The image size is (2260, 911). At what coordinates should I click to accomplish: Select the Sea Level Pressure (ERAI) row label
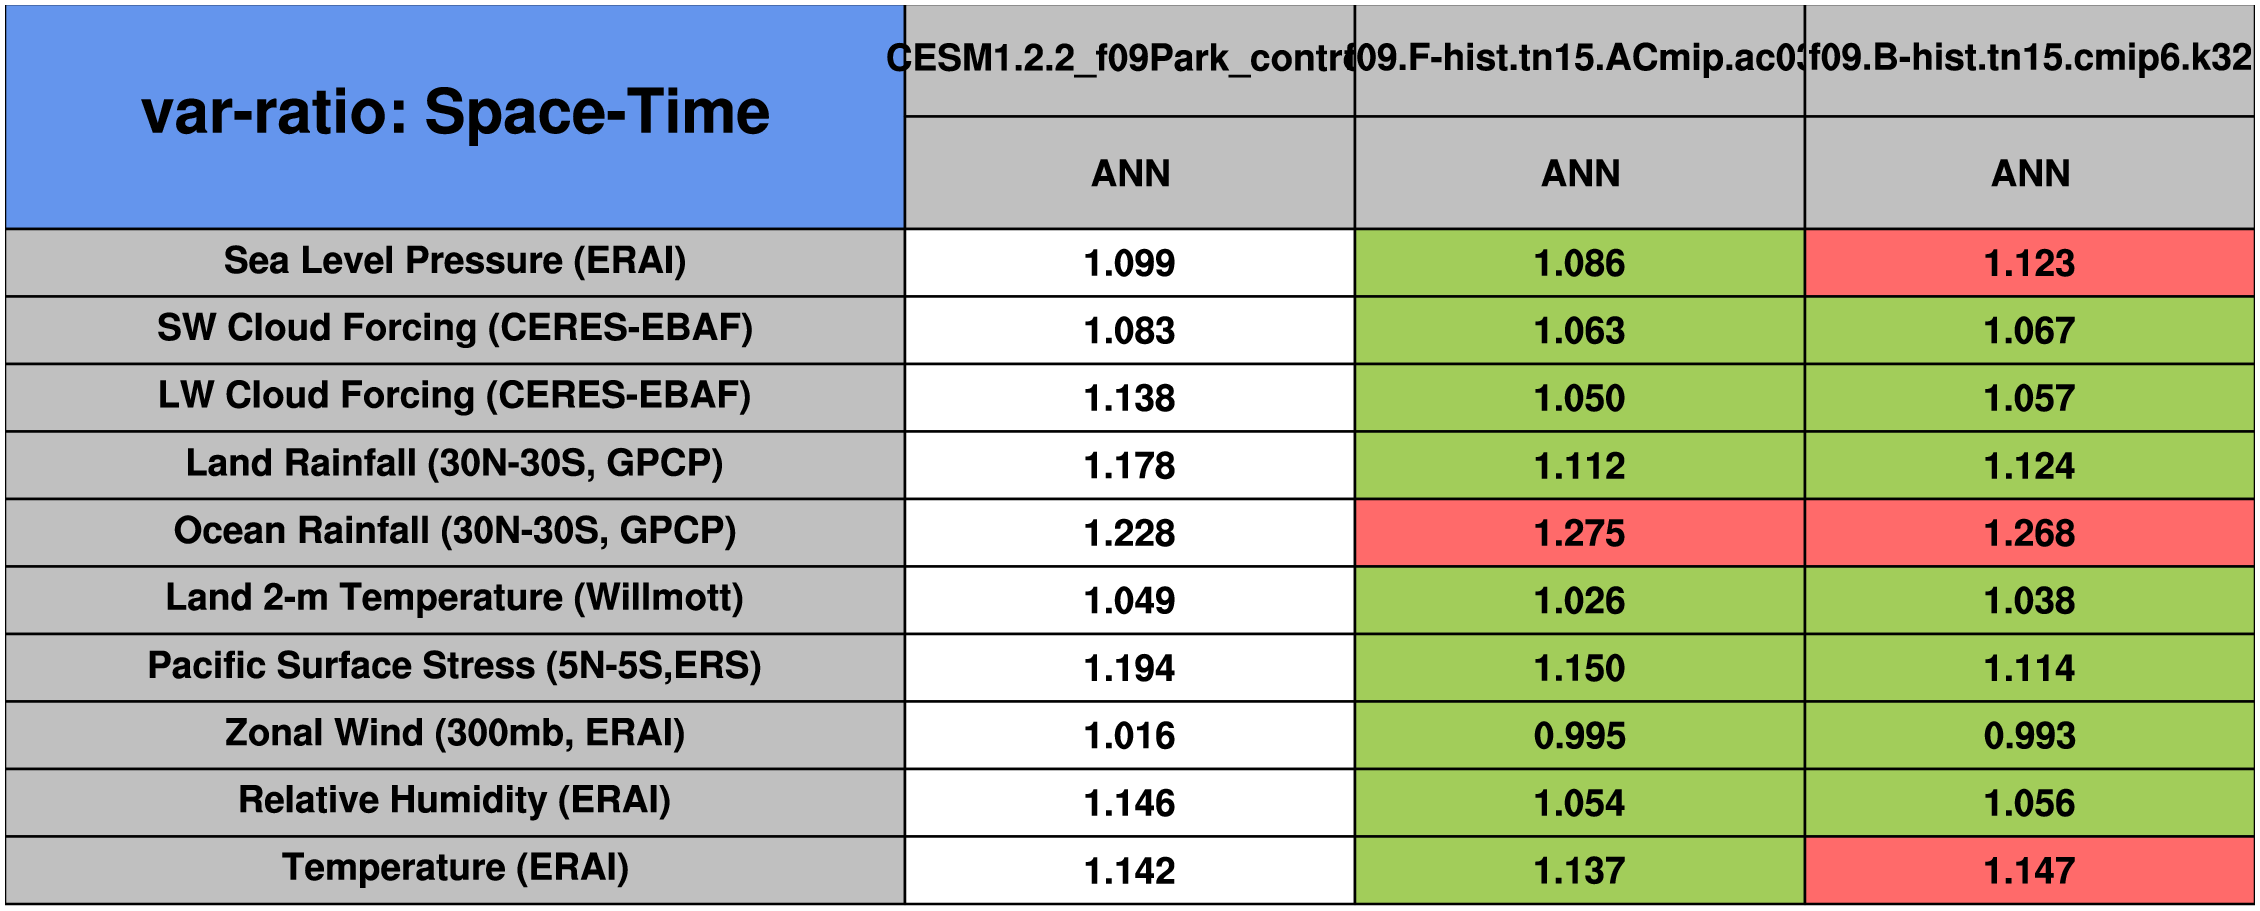(x=455, y=261)
